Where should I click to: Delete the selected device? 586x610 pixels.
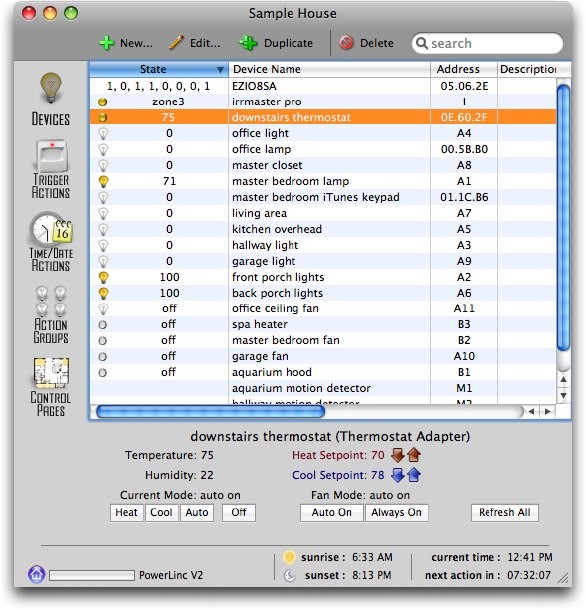pyautogui.click(x=366, y=43)
